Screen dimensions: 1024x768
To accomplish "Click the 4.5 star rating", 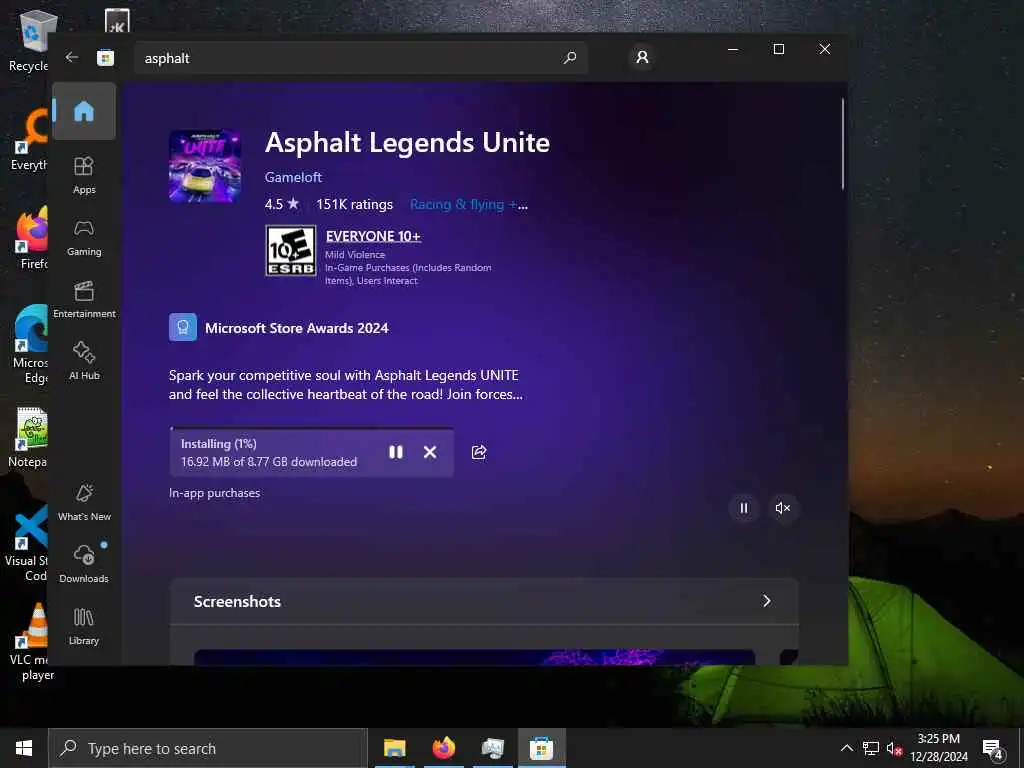I will click(281, 204).
